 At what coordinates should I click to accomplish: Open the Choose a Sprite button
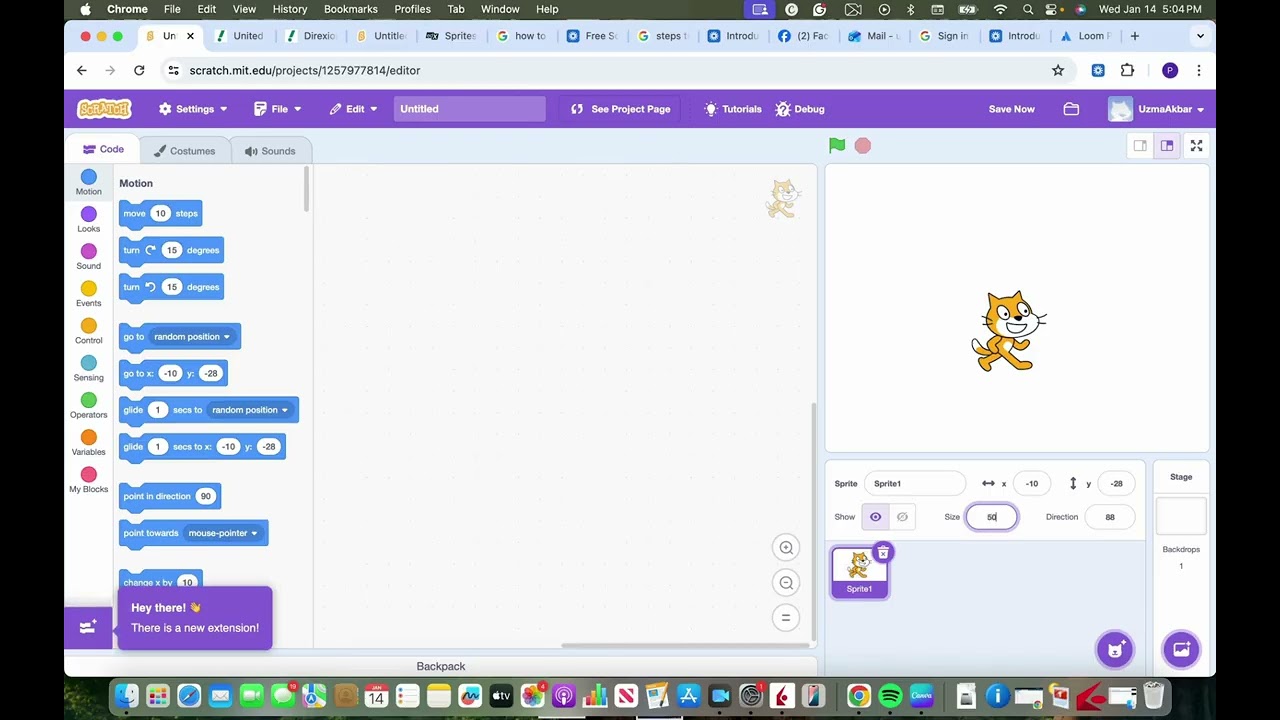tap(1115, 649)
